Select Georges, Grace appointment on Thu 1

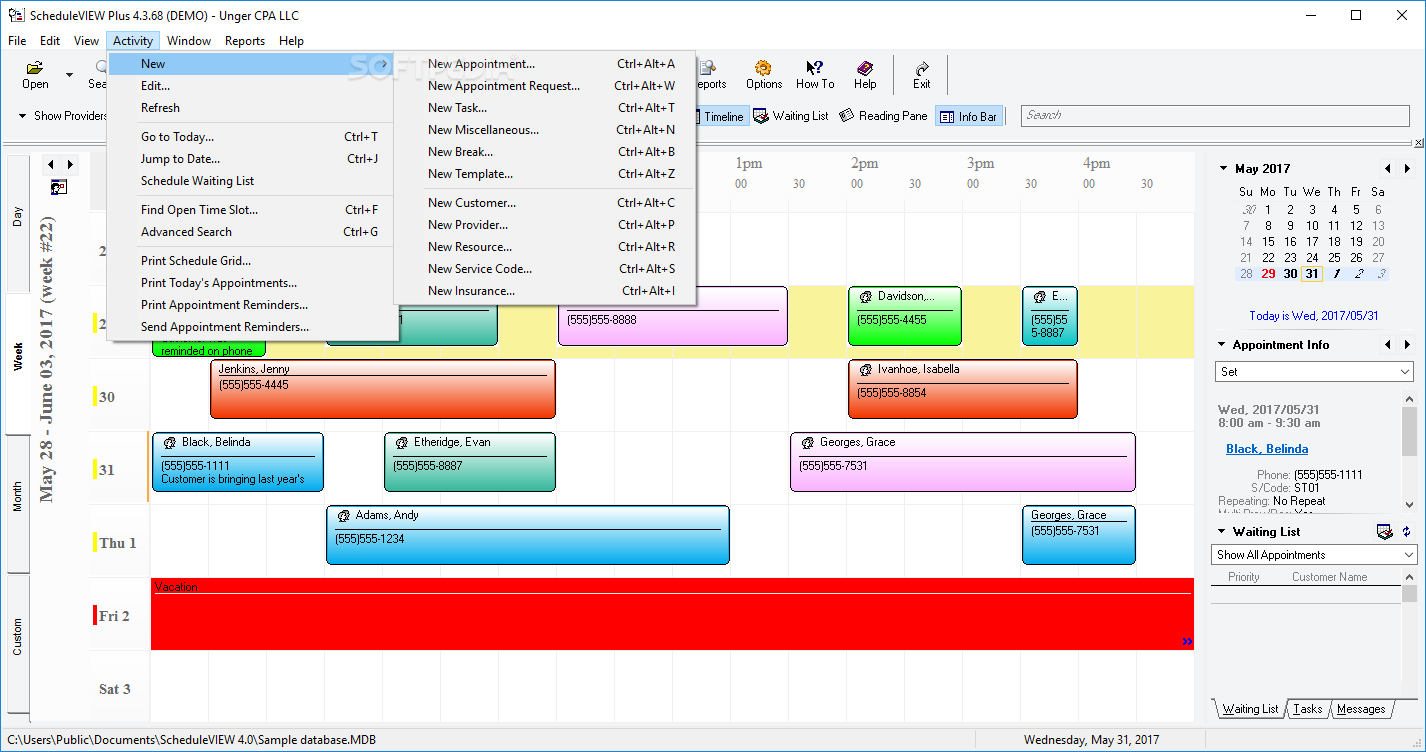coord(1078,535)
